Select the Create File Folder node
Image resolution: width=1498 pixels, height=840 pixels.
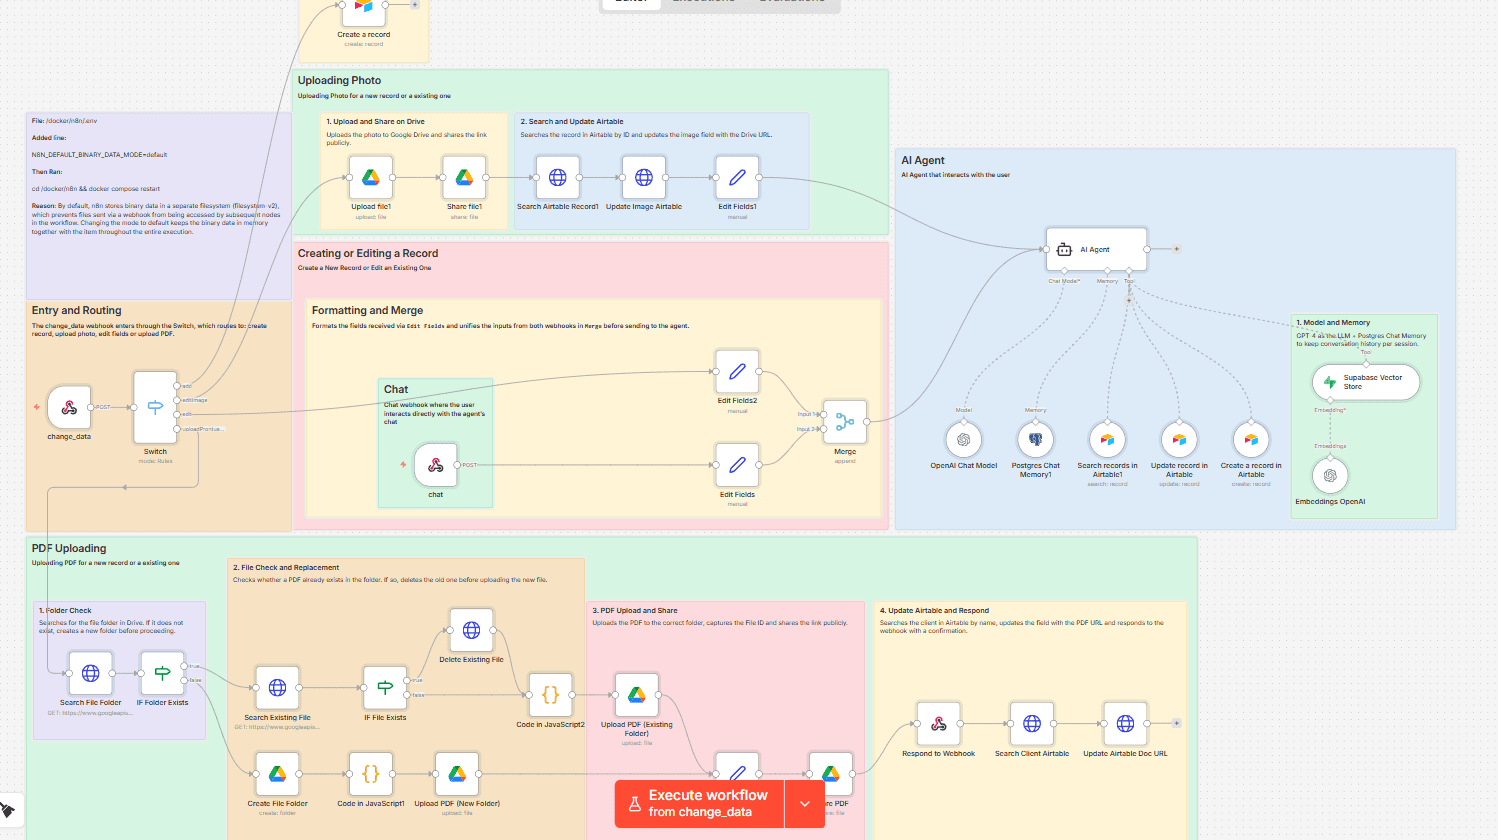278,774
